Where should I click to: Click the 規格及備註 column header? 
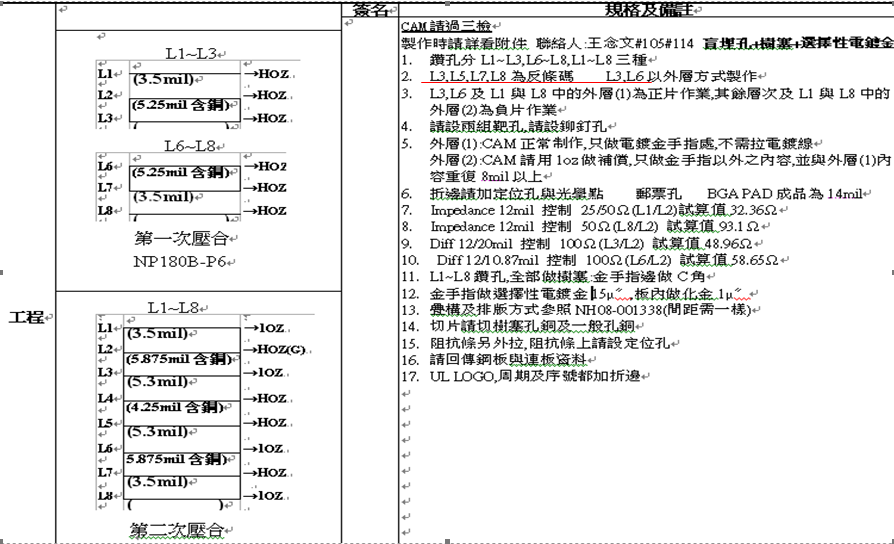pos(649,9)
